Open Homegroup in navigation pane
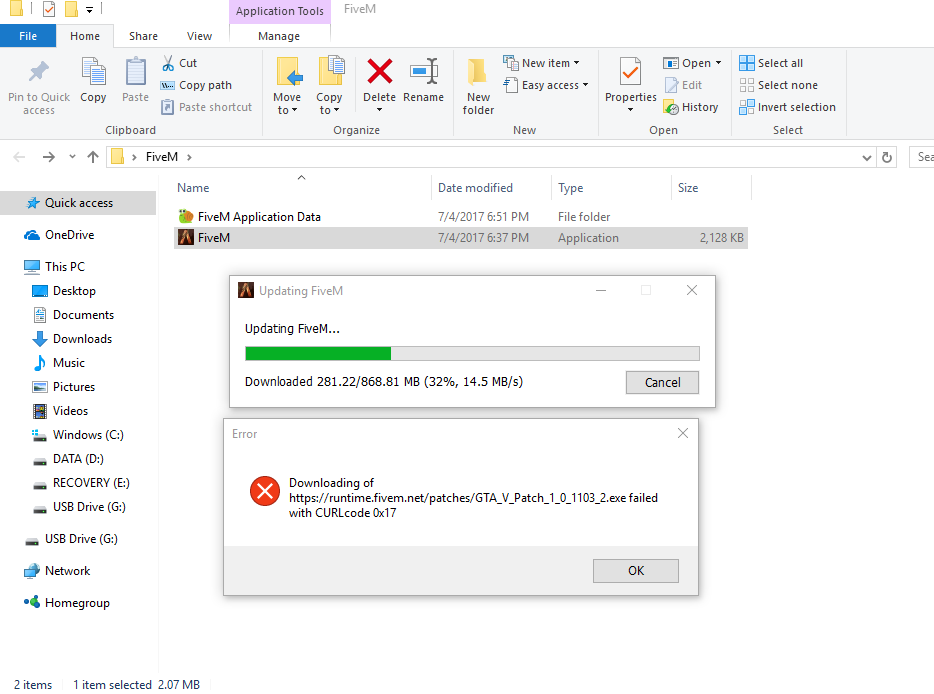The height and width of the screenshot is (694, 934). [x=78, y=603]
